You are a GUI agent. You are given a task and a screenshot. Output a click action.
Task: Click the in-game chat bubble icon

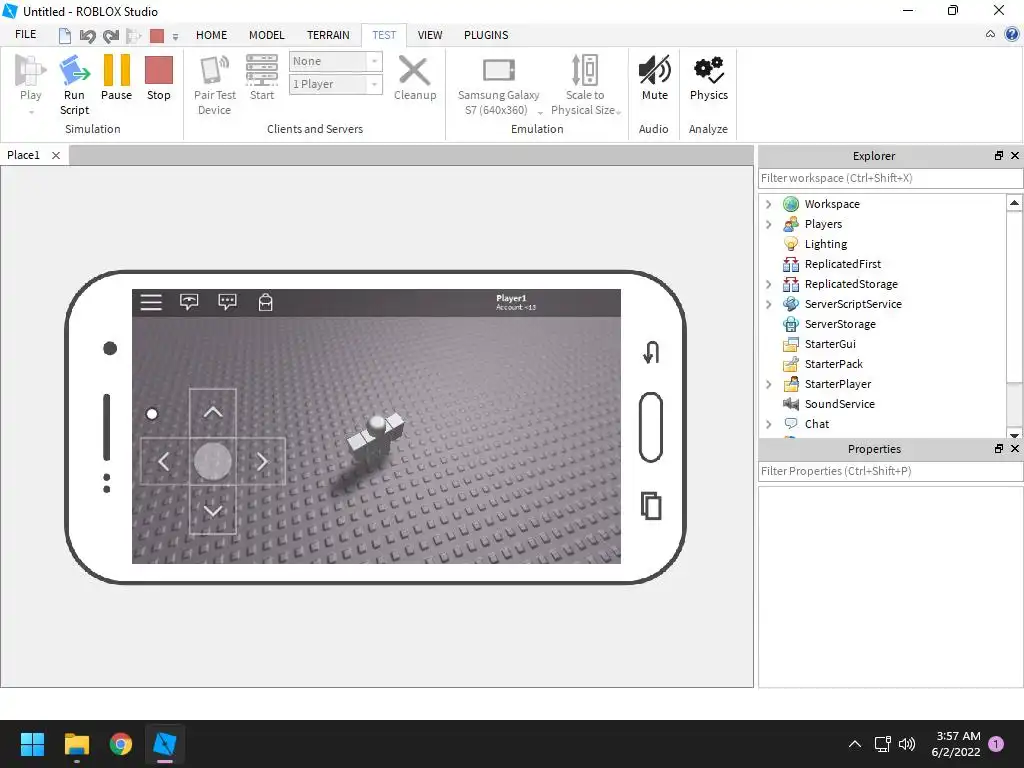coord(227,302)
